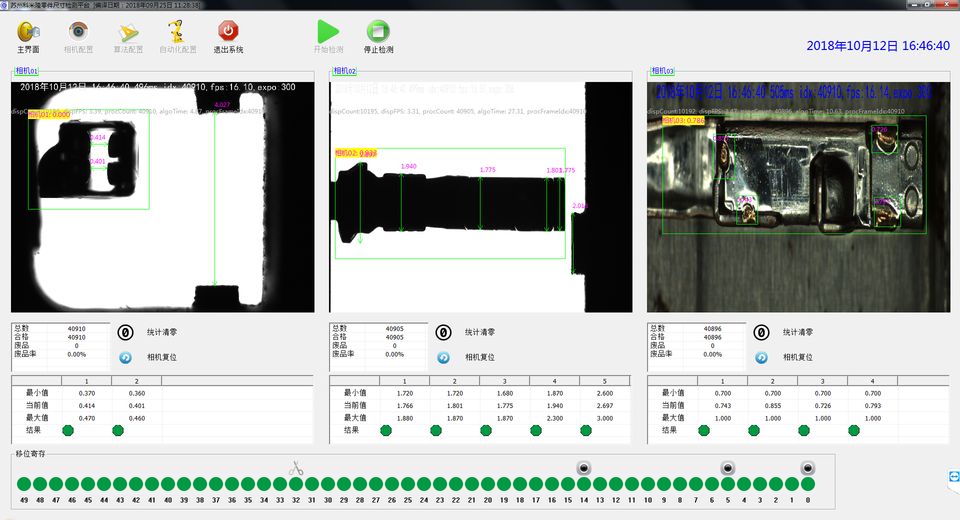Click the 相机01 live image view
960x520 pixels.
pos(162,196)
